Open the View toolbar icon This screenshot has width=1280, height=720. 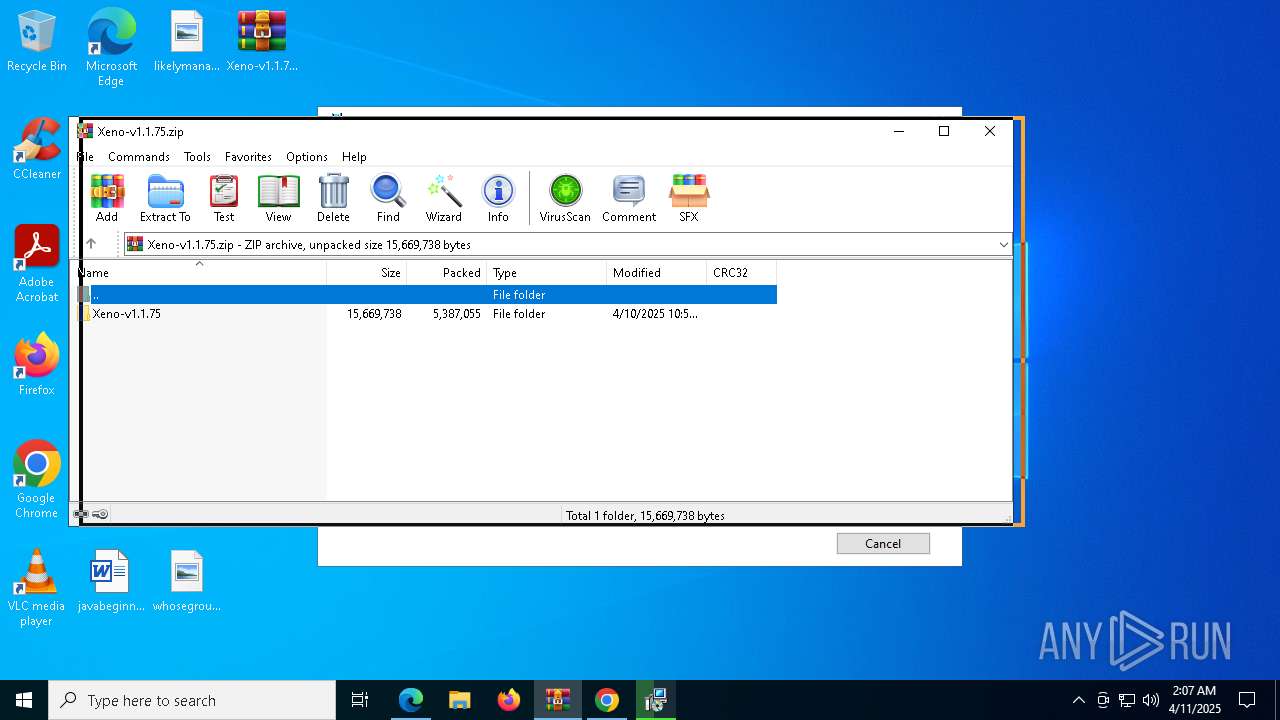(278, 198)
